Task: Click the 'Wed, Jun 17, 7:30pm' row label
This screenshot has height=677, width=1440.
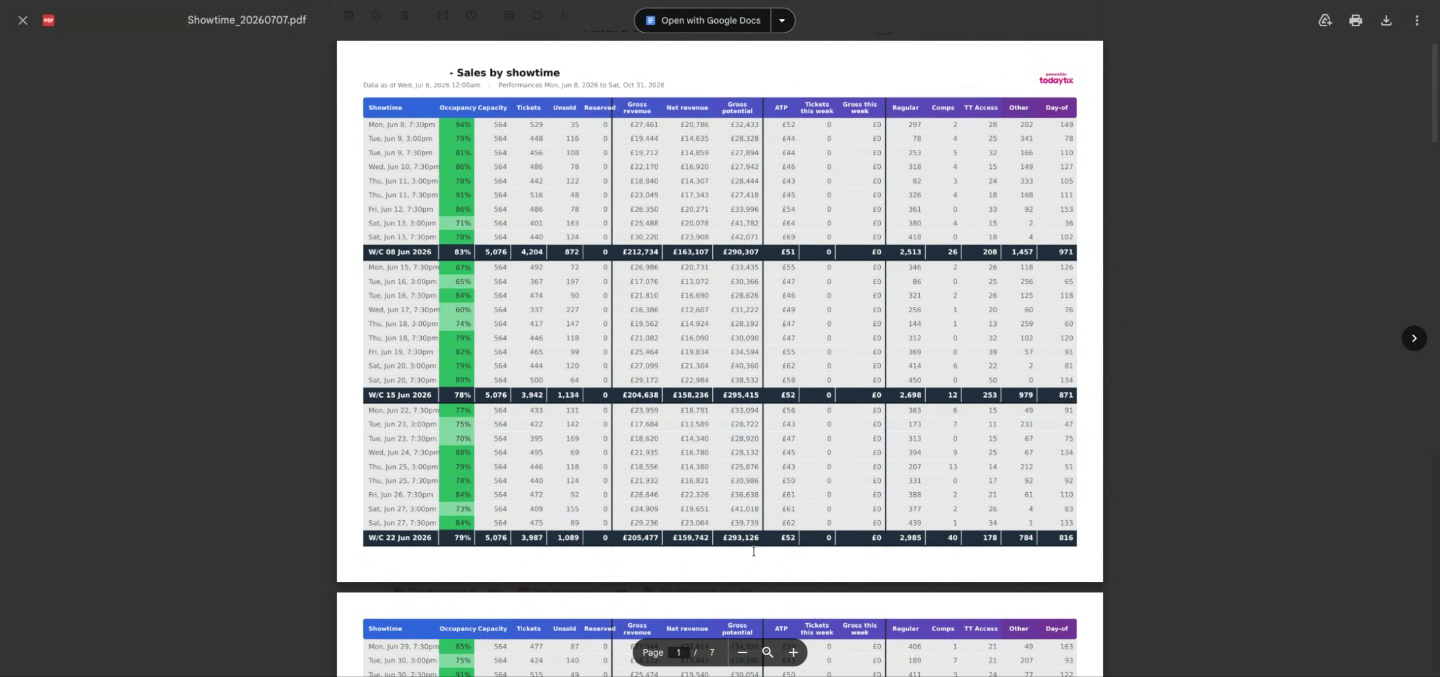Action: [403, 310]
